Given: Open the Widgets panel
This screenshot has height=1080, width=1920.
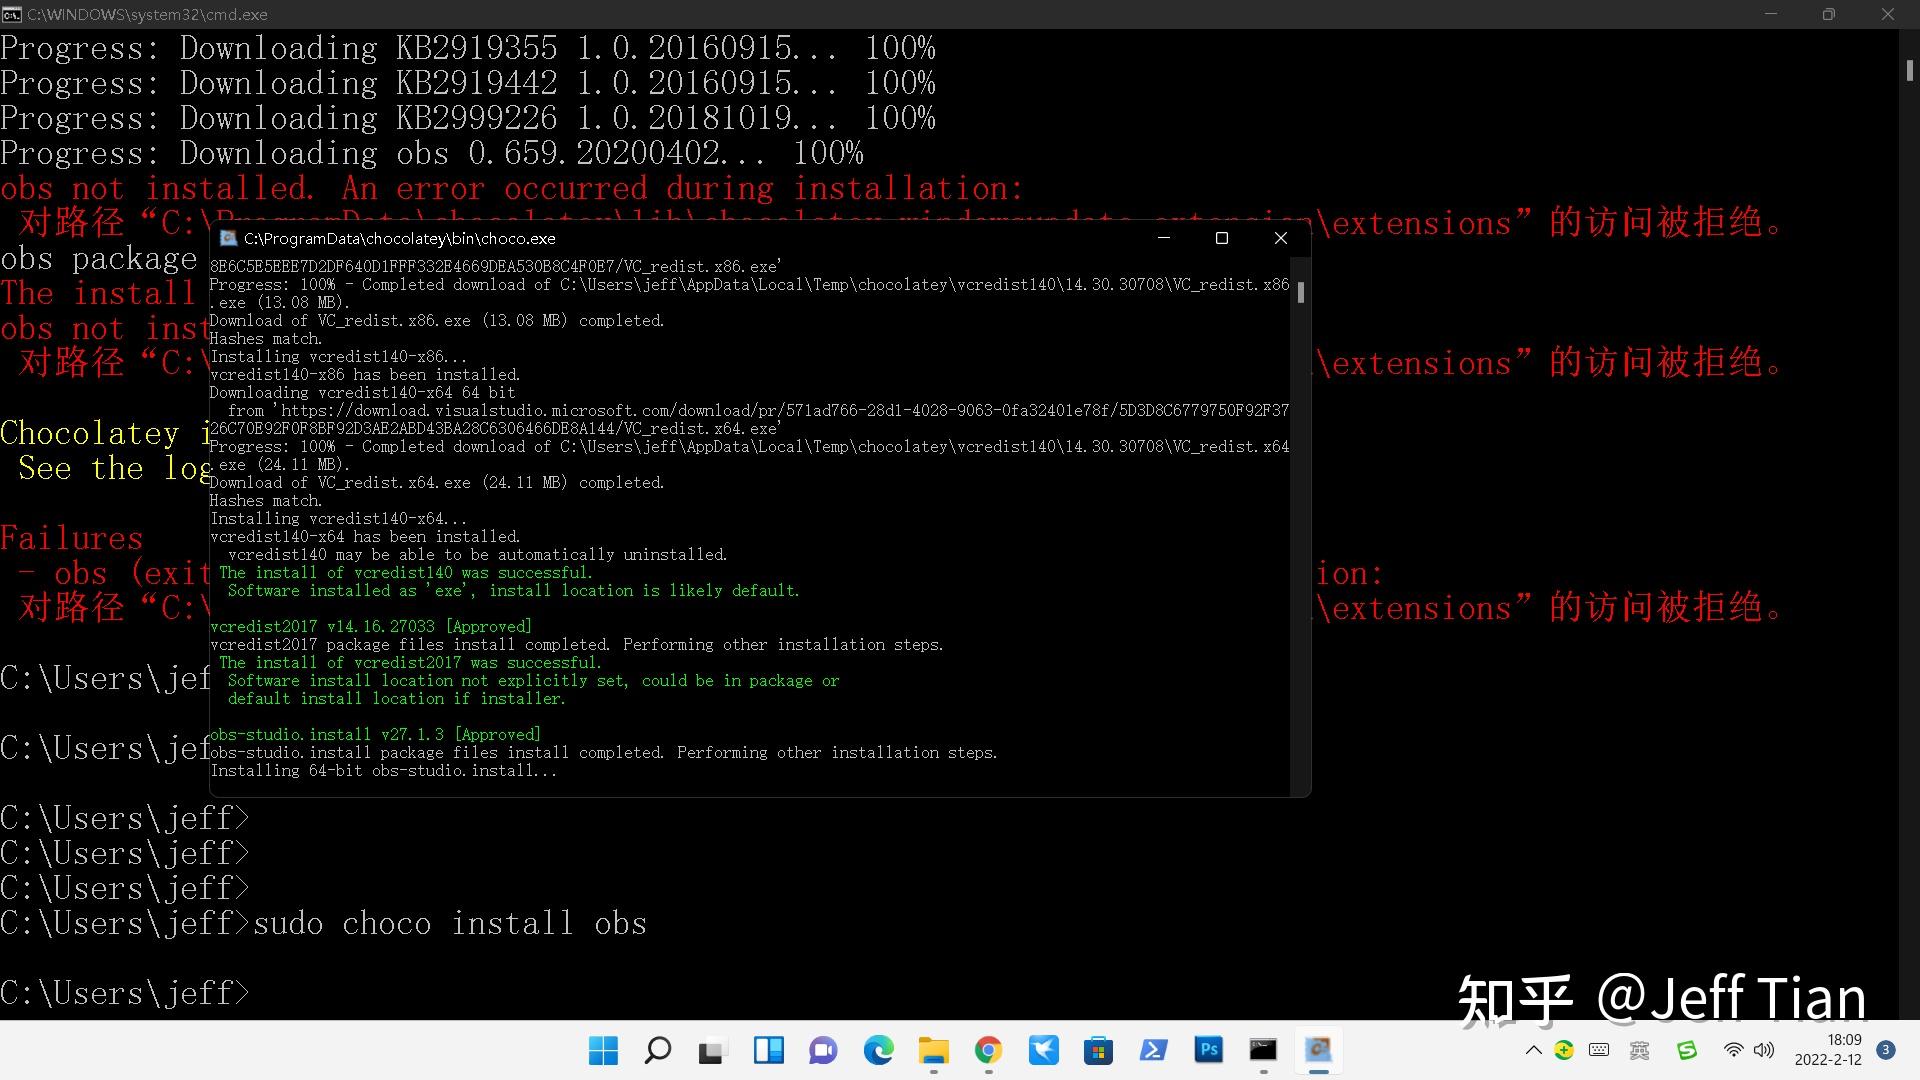Looking at the screenshot, I should tap(768, 1050).
